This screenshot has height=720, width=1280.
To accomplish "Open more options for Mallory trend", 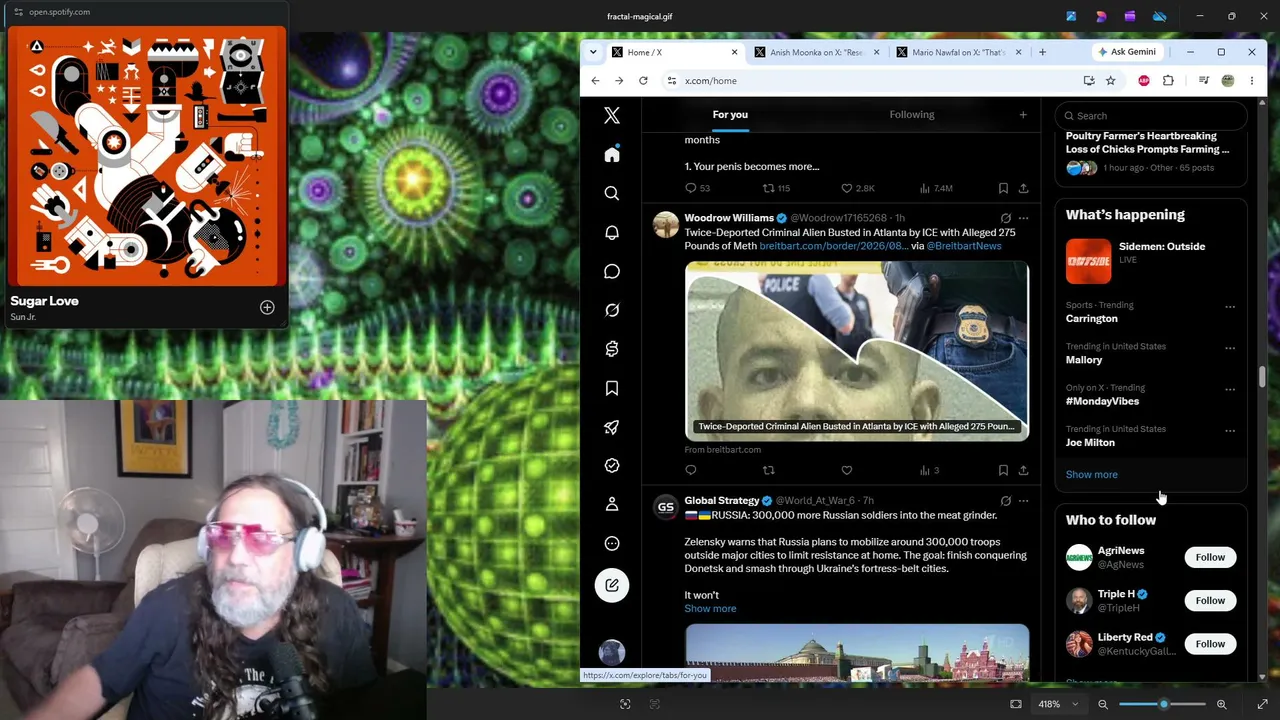I will [1230, 348].
